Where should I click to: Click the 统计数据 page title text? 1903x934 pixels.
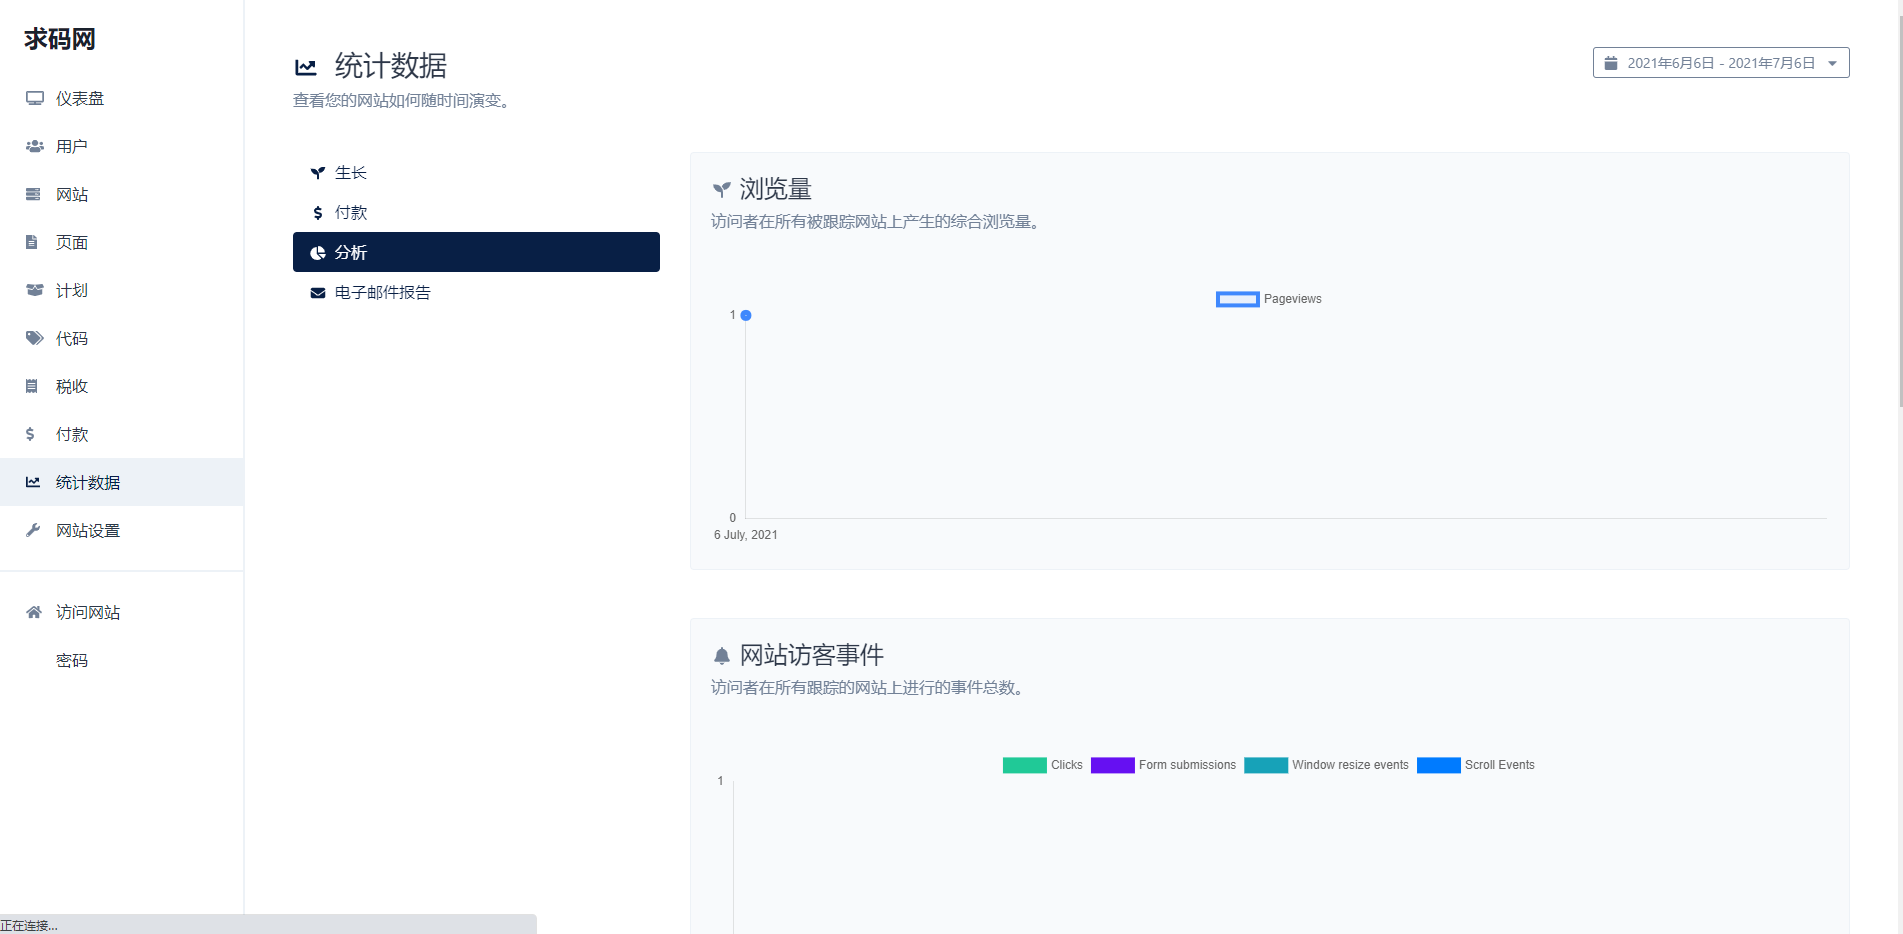[x=390, y=66]
